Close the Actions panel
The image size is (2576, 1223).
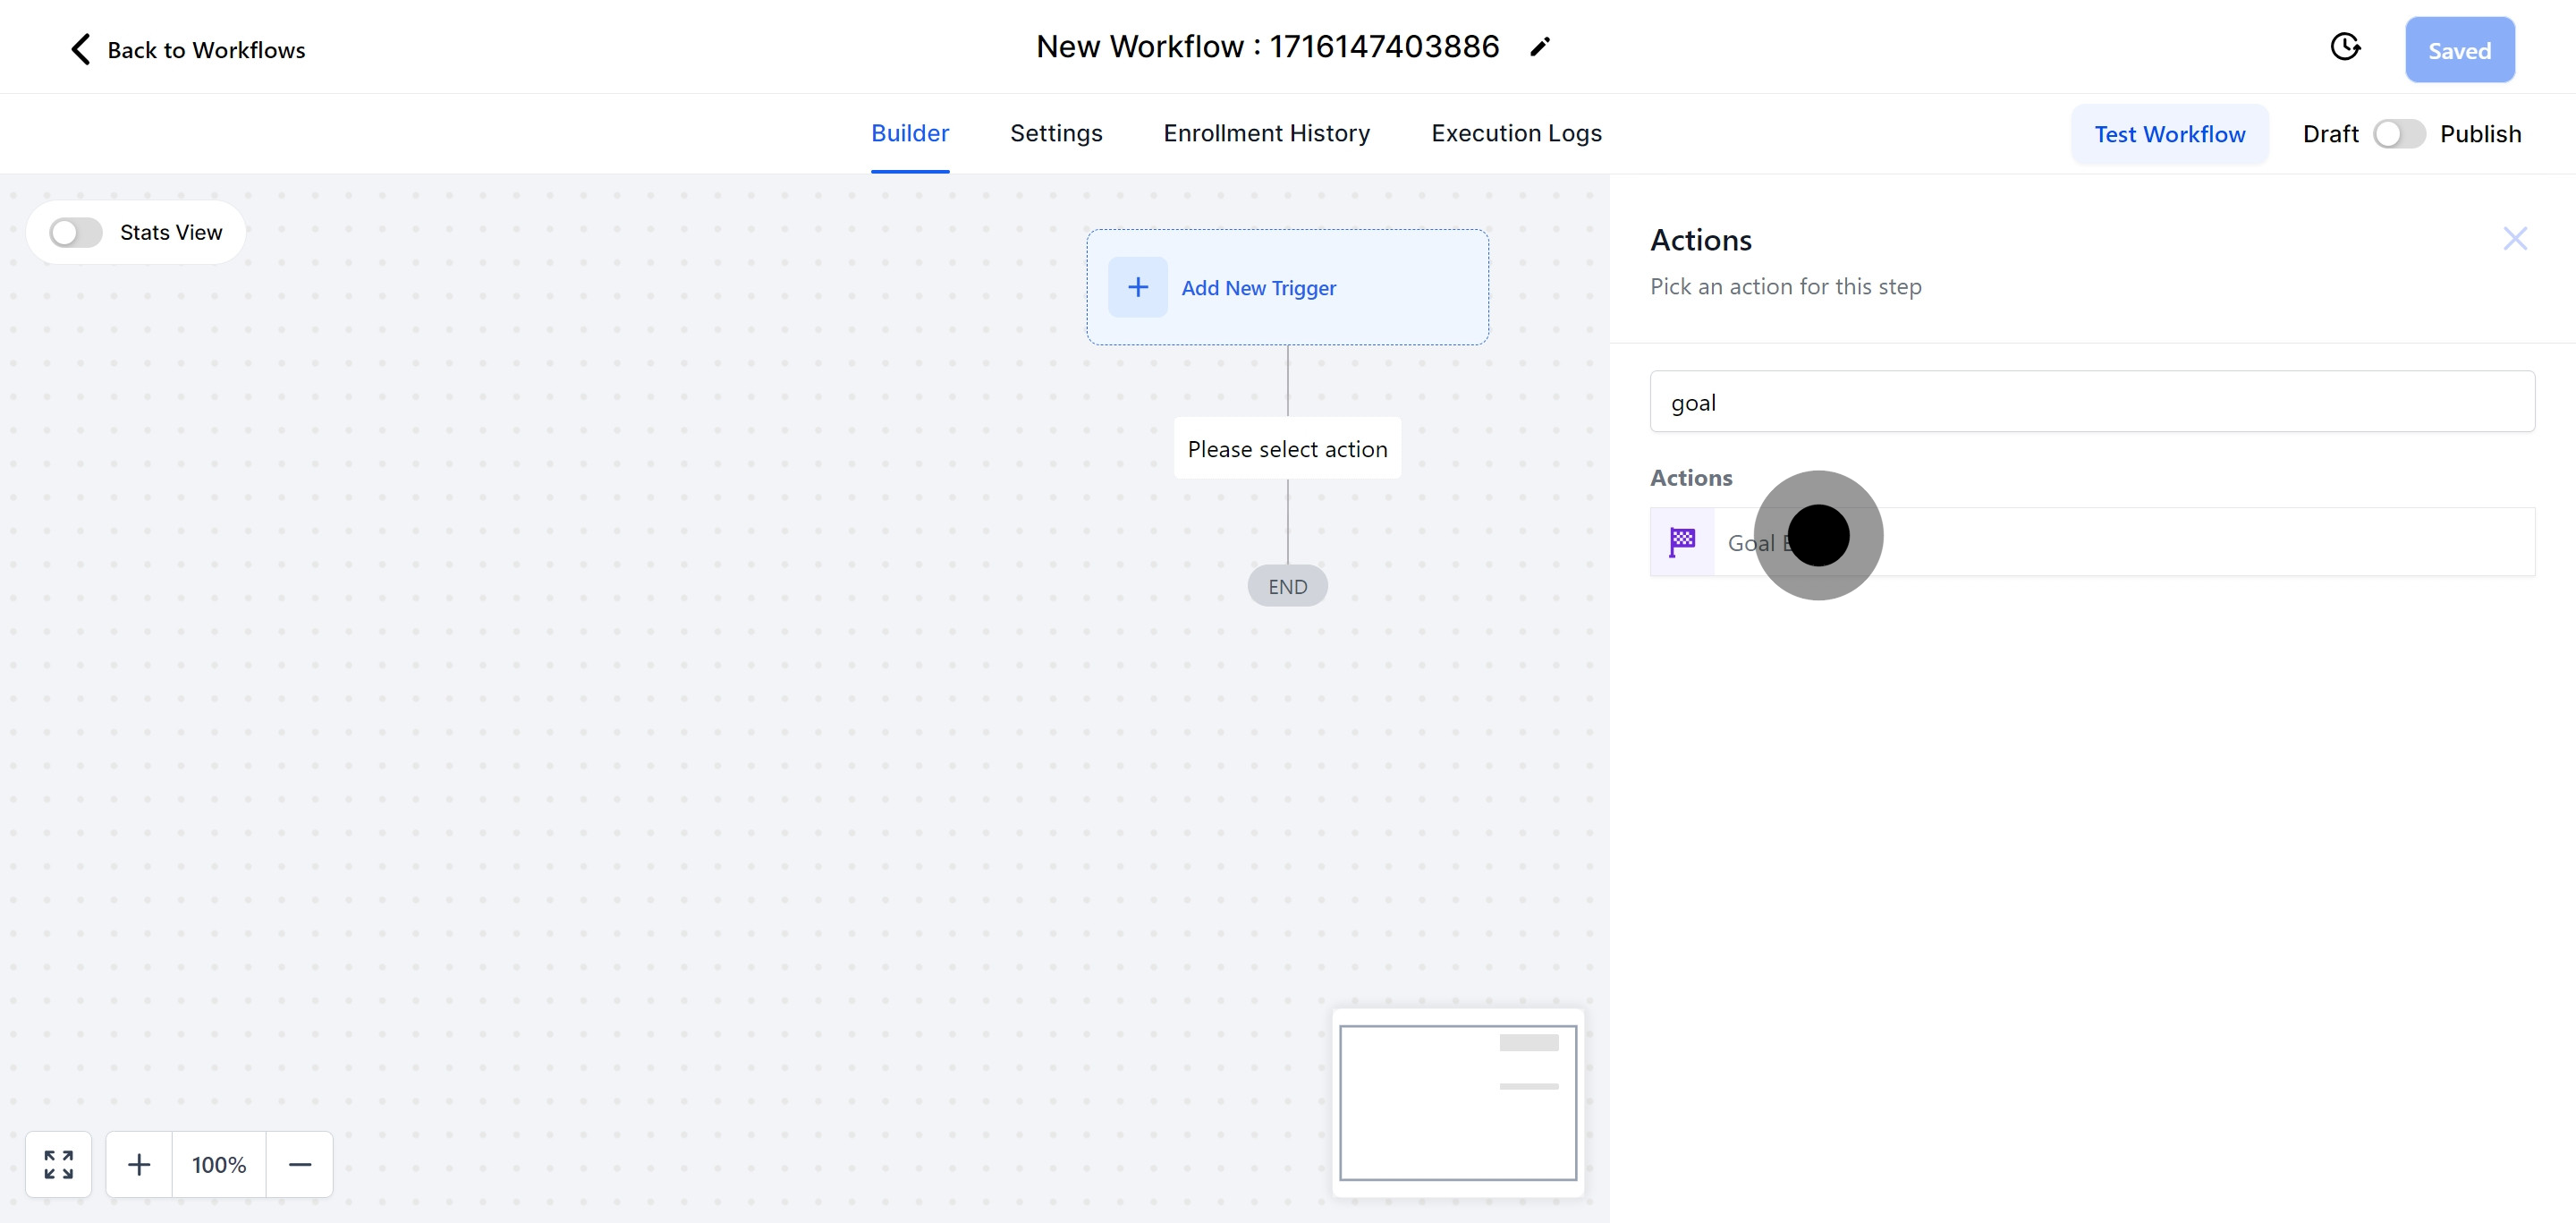pos(2514,239)
